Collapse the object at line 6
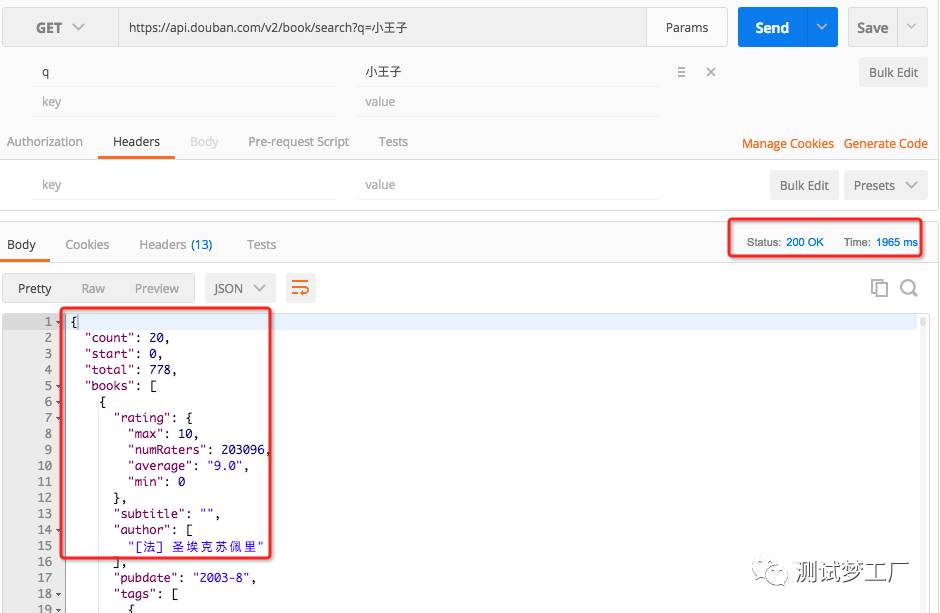 tap(58, 403)
